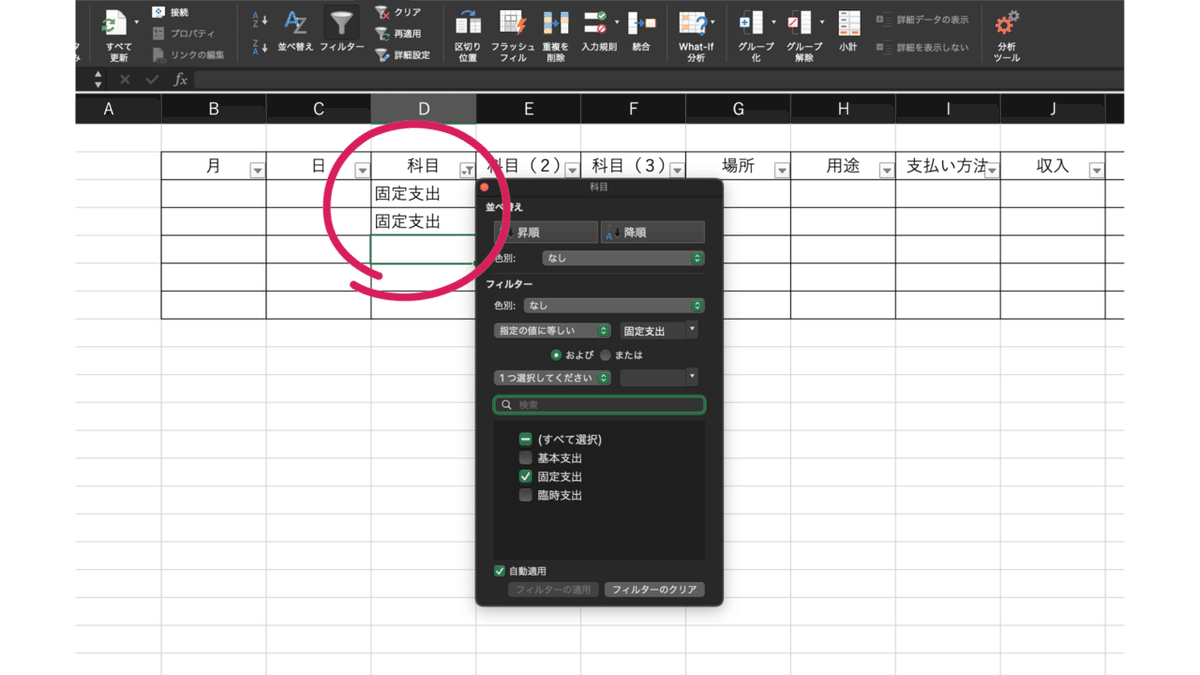
Task: Open the filter 色別 なし dropdown
Action: point(614,306)
